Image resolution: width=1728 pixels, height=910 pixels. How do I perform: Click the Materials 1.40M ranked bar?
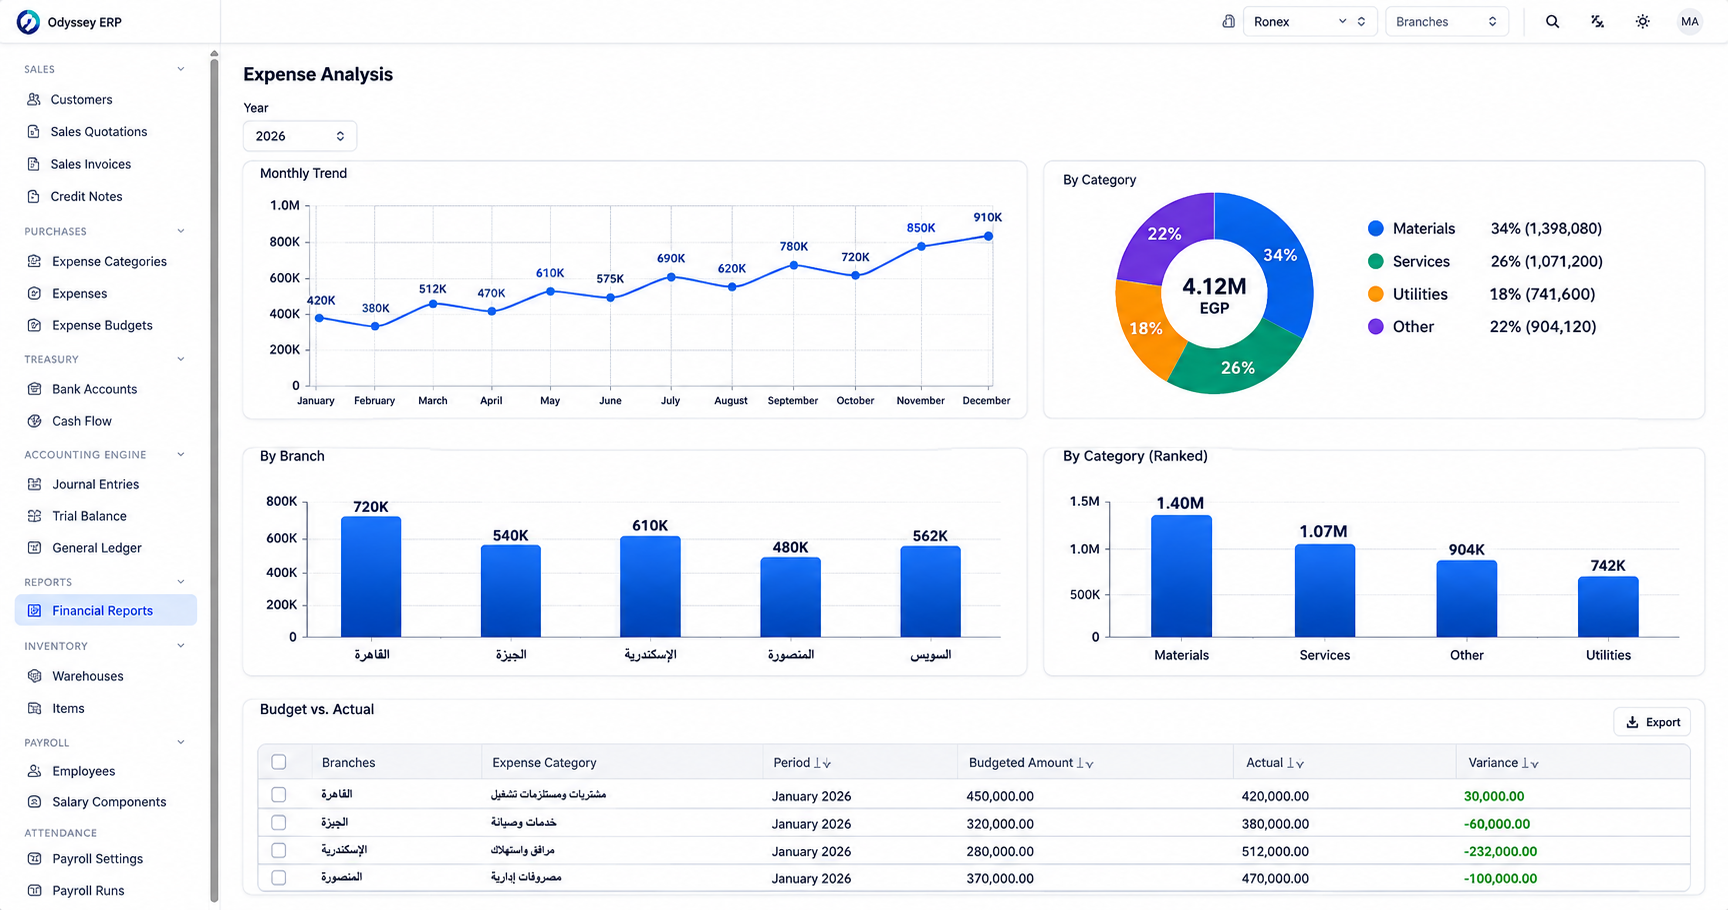coord(1181,576)
